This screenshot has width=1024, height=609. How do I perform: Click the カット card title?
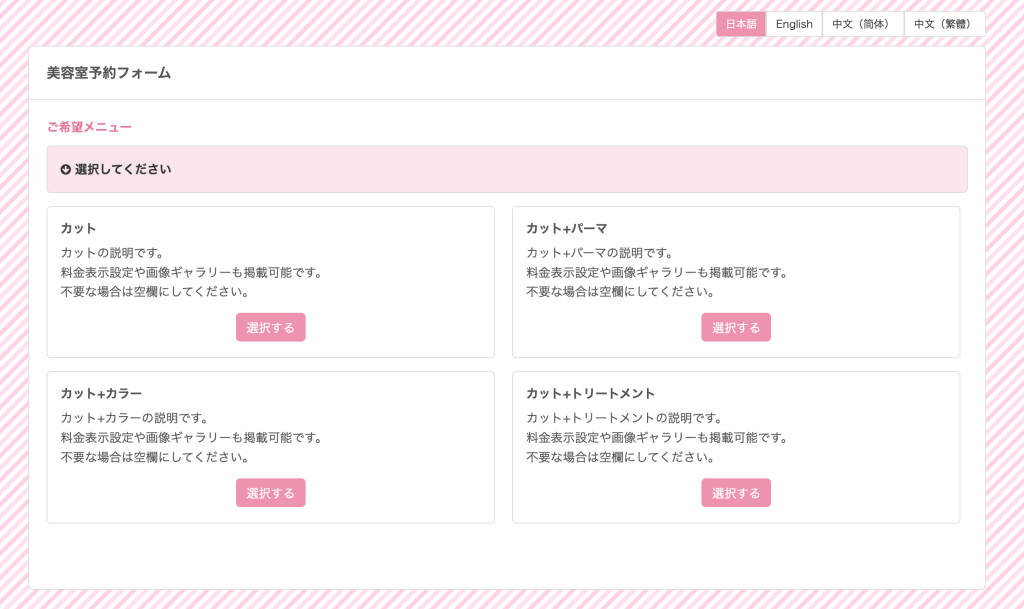tap(79, 228)
